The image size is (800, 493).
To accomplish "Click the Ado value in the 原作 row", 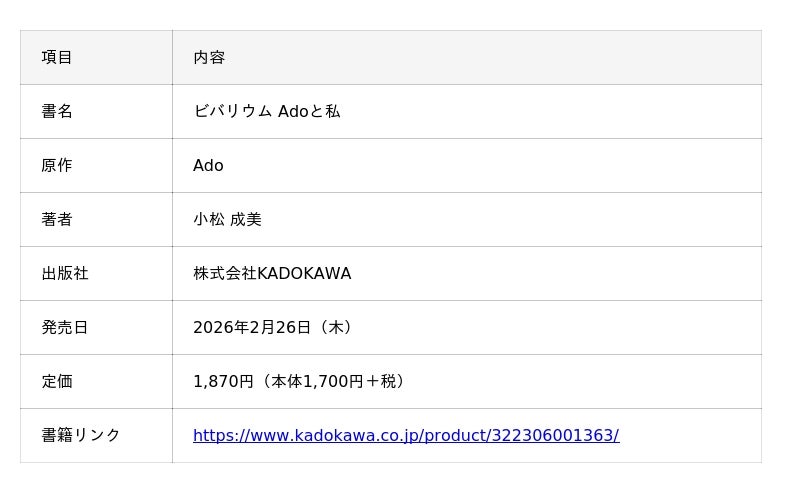I will (x=208, y=166).
